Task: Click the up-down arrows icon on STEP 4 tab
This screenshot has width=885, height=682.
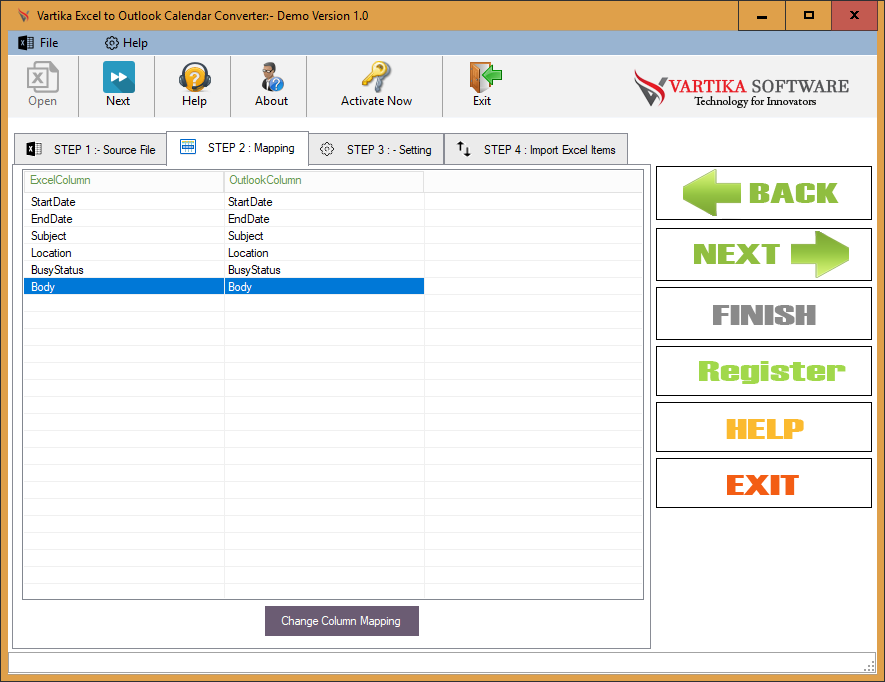Action: [x=463, y=149]
